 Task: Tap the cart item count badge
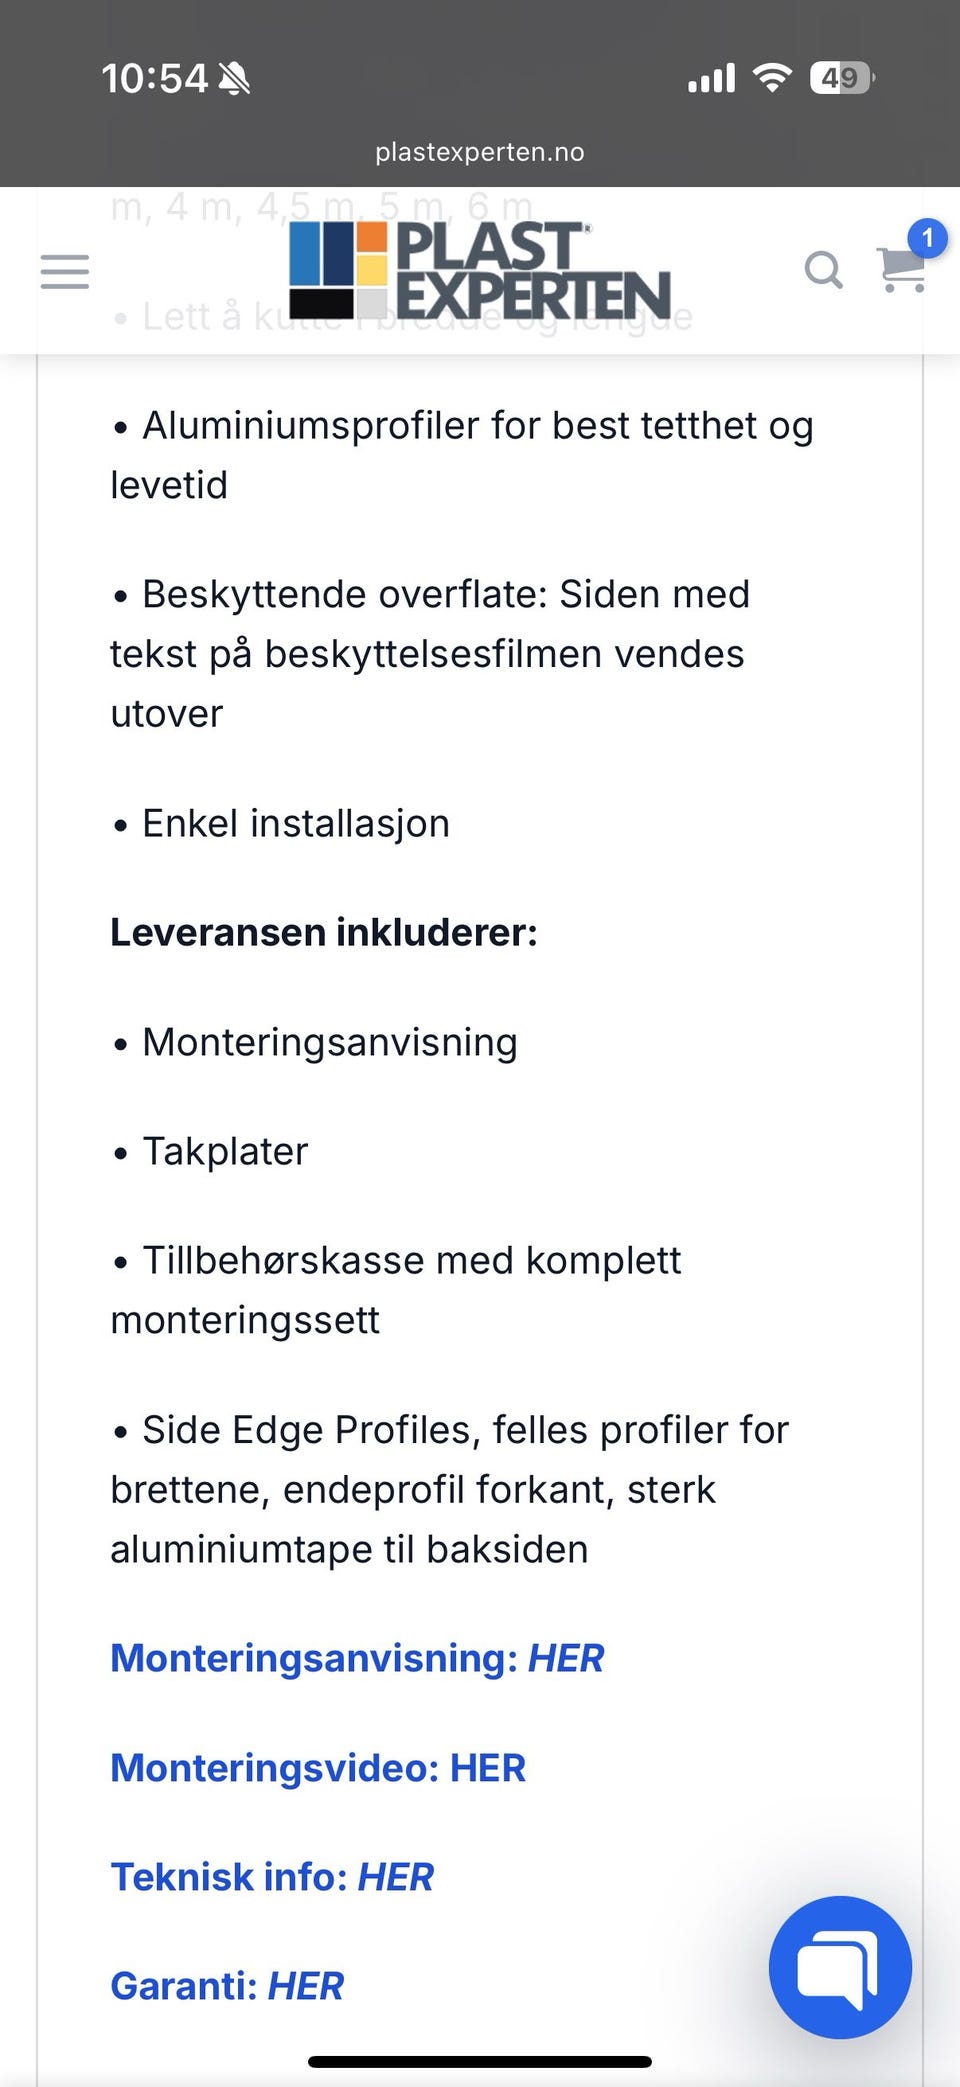click(927, 238)
